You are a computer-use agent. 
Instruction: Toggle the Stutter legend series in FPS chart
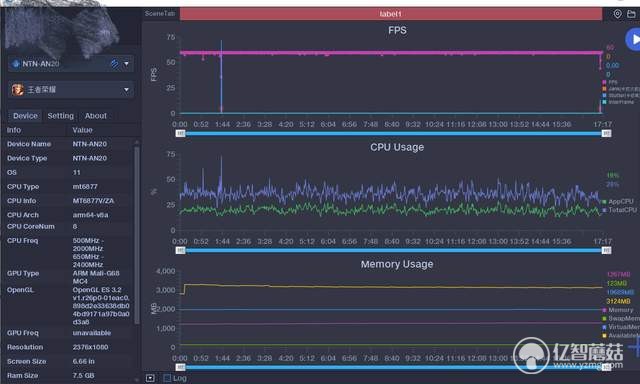tap(620, 95)
